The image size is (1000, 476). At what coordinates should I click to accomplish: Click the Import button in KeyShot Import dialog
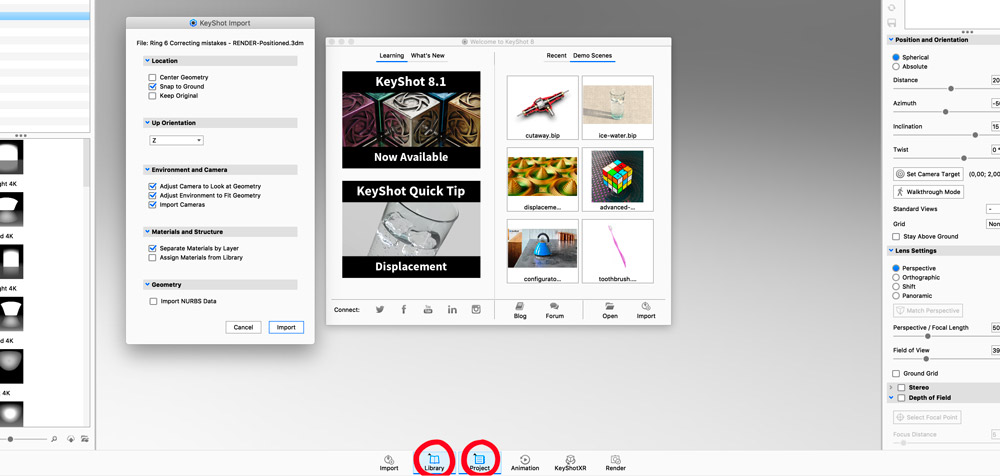click(286, 327)
